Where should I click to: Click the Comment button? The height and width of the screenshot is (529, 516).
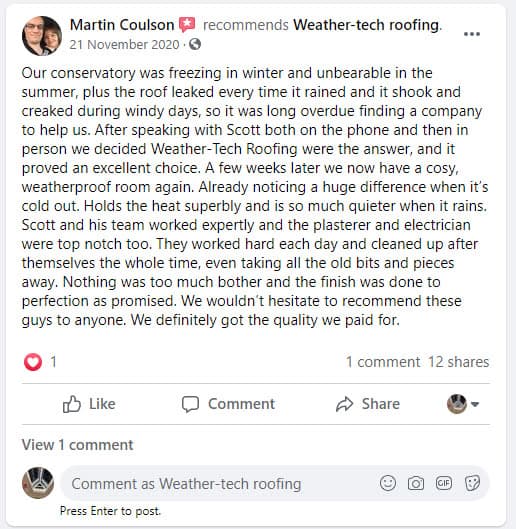(228, 404)
